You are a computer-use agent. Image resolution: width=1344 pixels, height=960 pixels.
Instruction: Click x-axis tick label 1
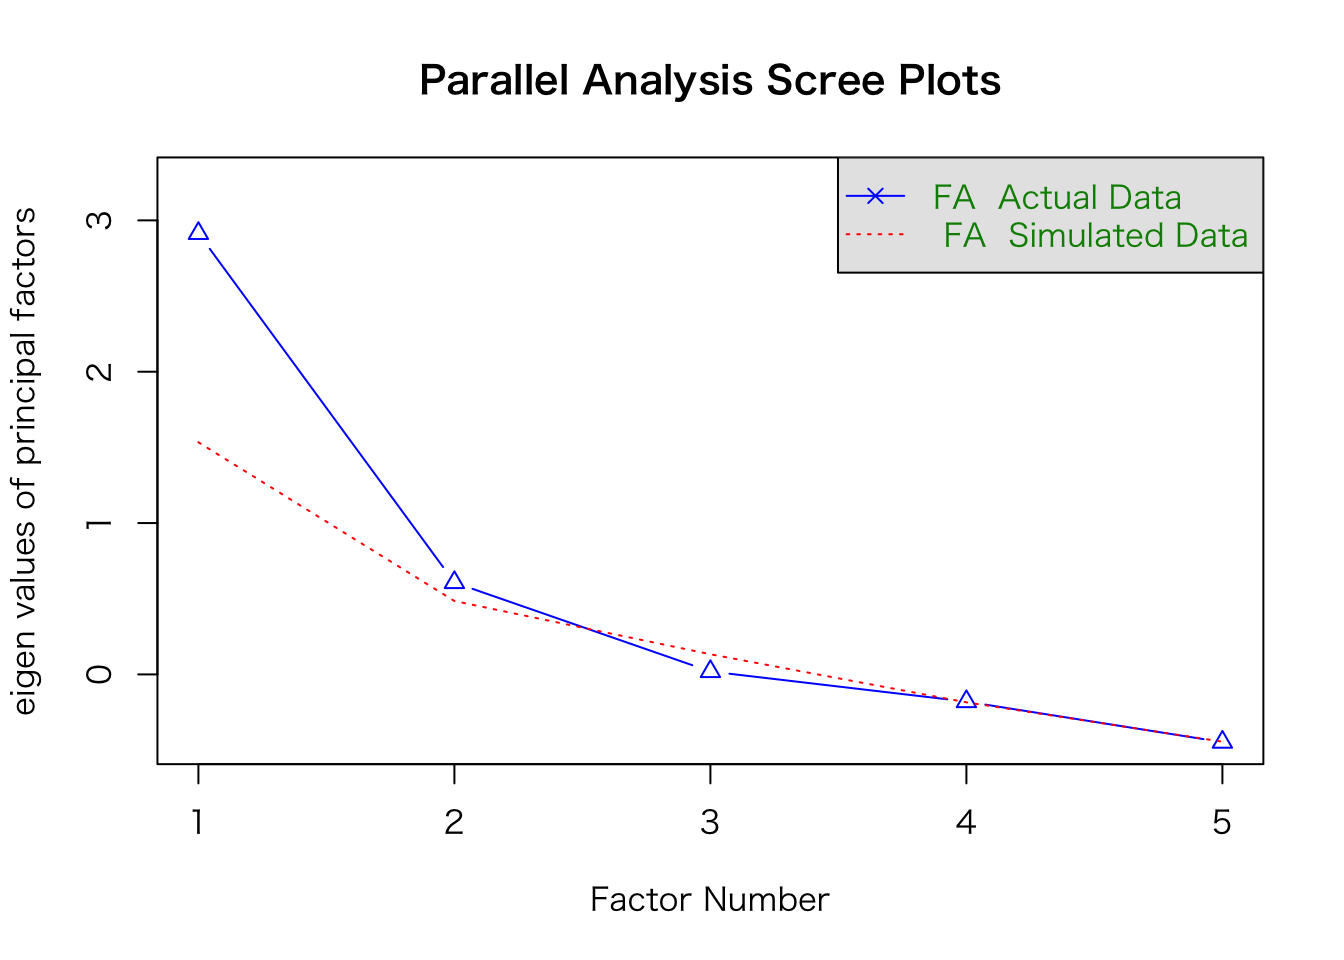pyautogui.click(x=198, y=823)
